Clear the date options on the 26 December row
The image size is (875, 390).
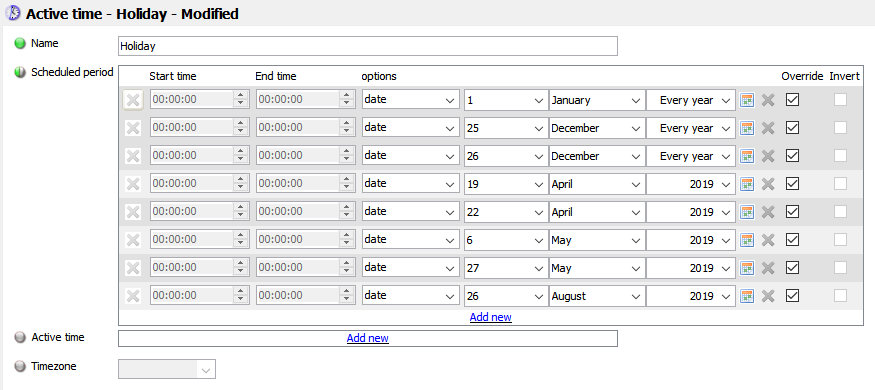(768, 156)
